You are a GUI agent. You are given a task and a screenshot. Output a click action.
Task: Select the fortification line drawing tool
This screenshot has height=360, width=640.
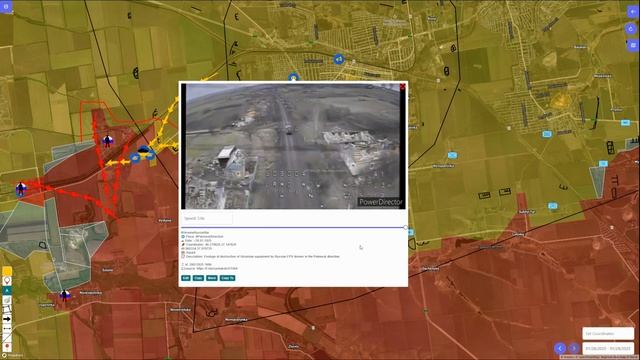[7, 309]
